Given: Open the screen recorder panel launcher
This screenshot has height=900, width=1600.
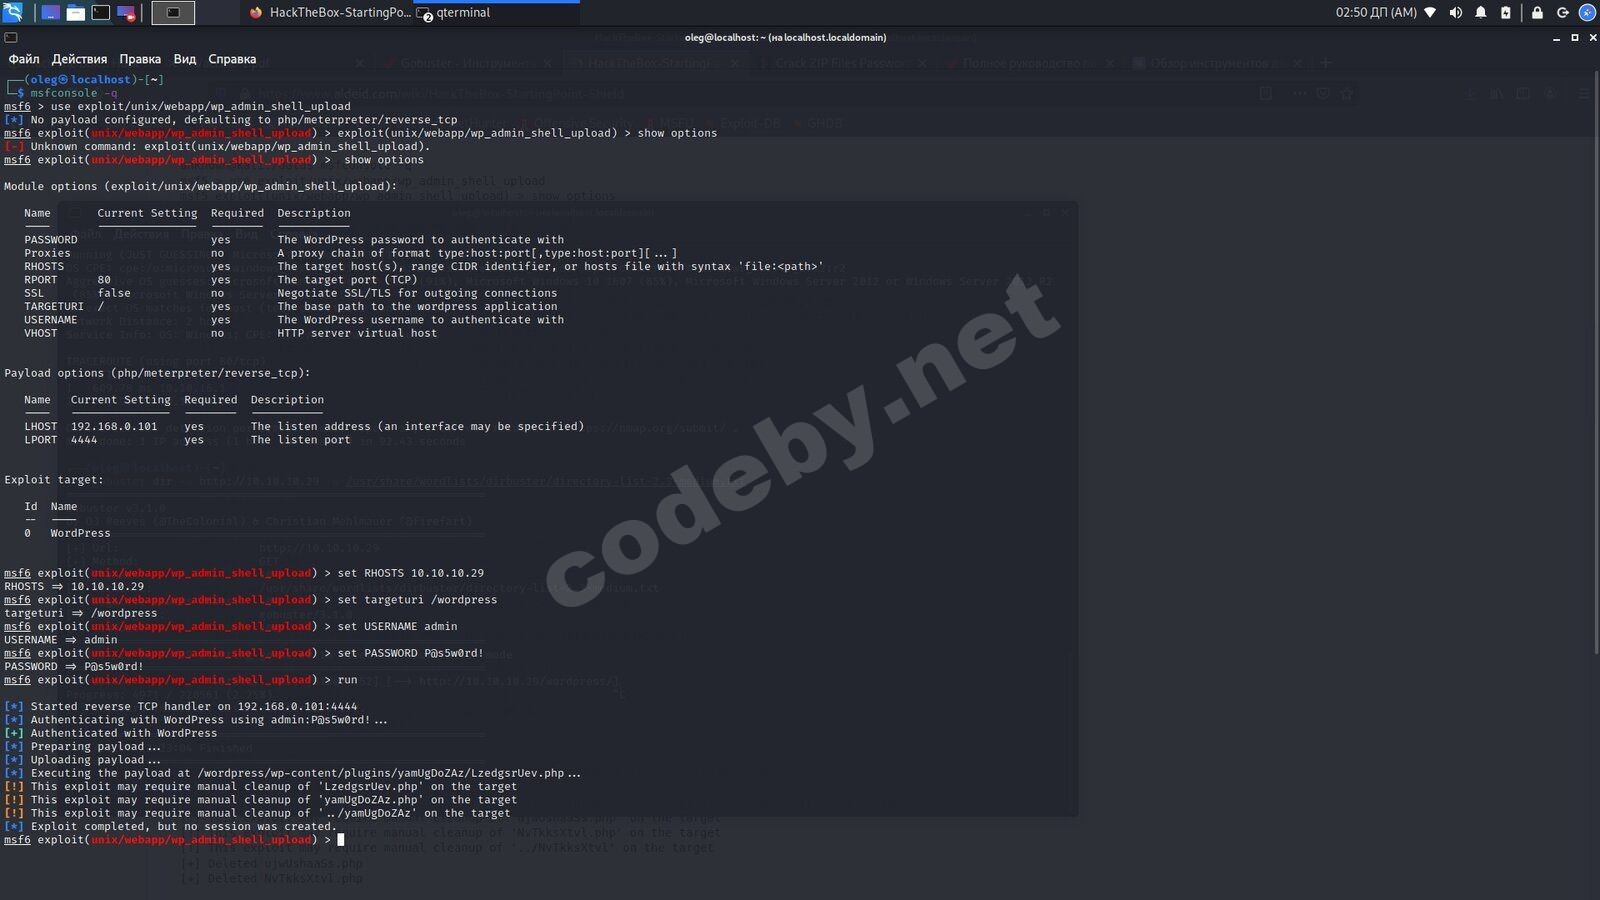Looking at the screenshot, I should [126, 13].
